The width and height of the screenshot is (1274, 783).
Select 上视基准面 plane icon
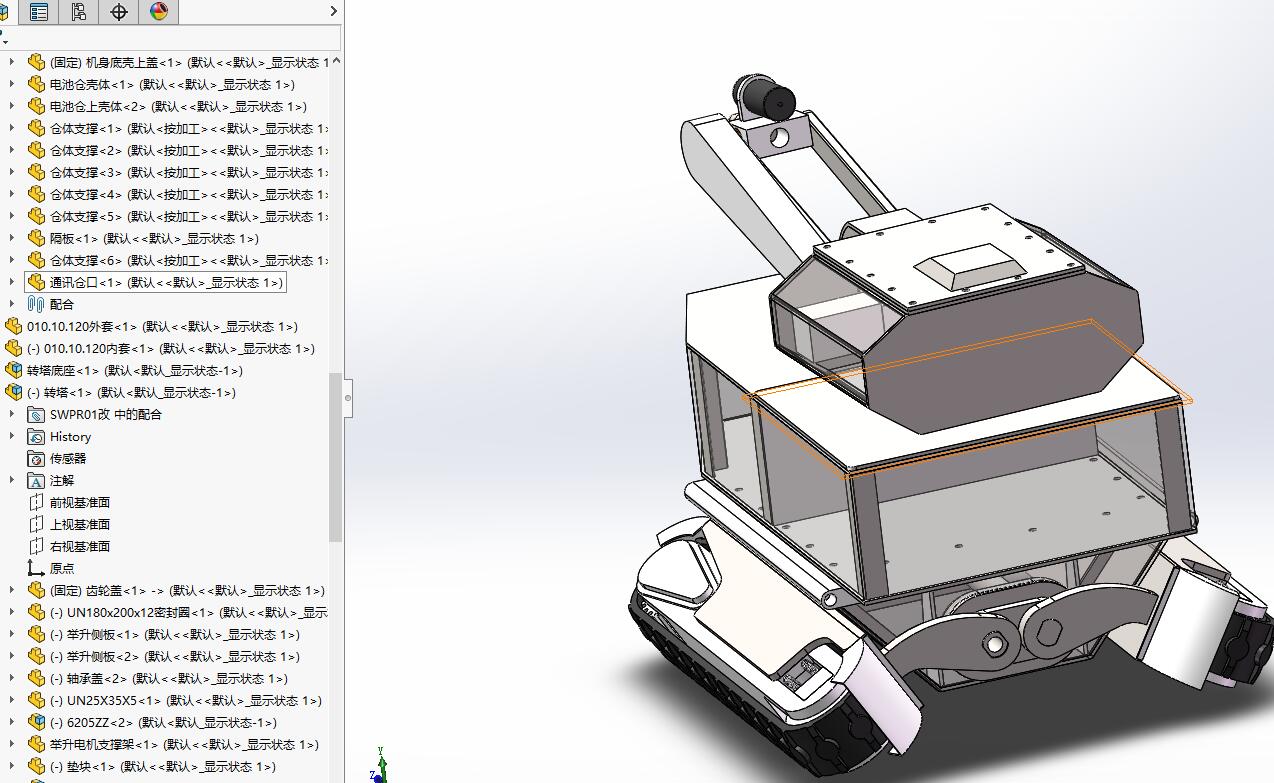[x=36, y=524]
